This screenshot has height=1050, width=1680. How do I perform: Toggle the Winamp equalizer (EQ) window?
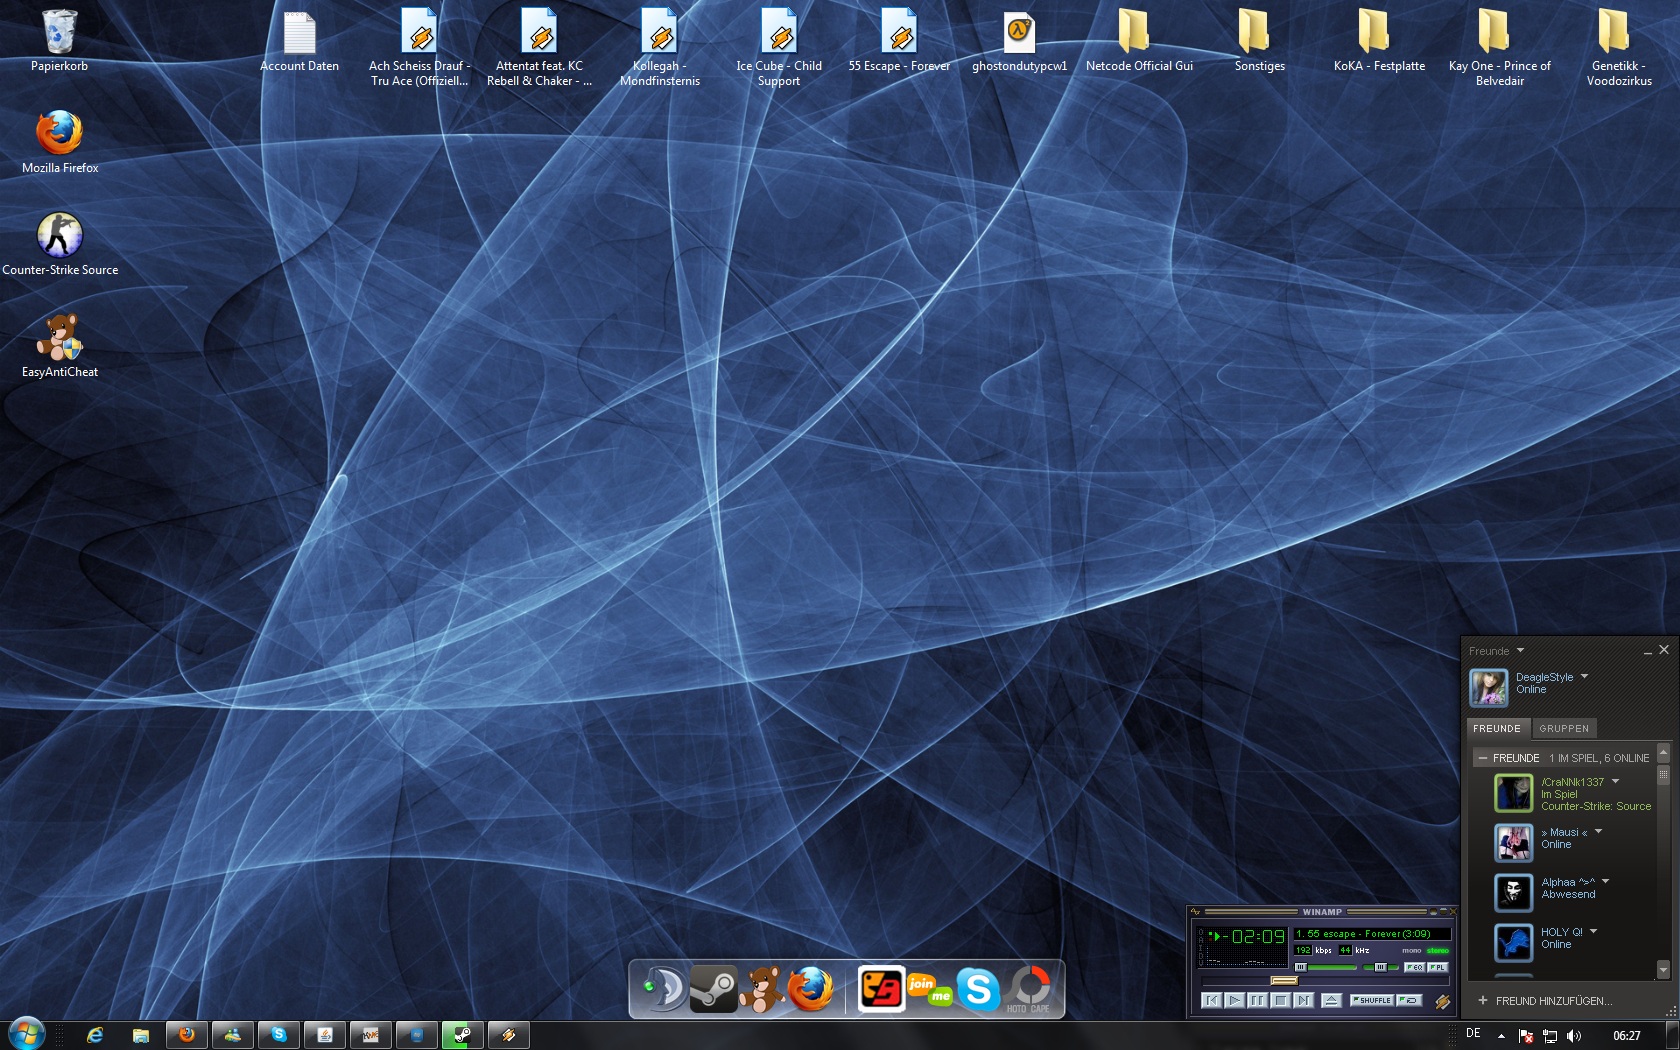click(x=1414, y=967)
